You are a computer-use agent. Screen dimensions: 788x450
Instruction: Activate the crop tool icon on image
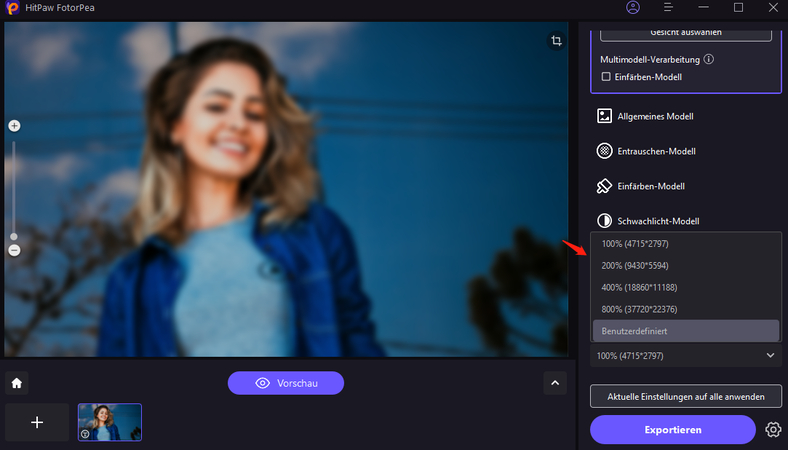pyautogui.click(x=556, y=41)
